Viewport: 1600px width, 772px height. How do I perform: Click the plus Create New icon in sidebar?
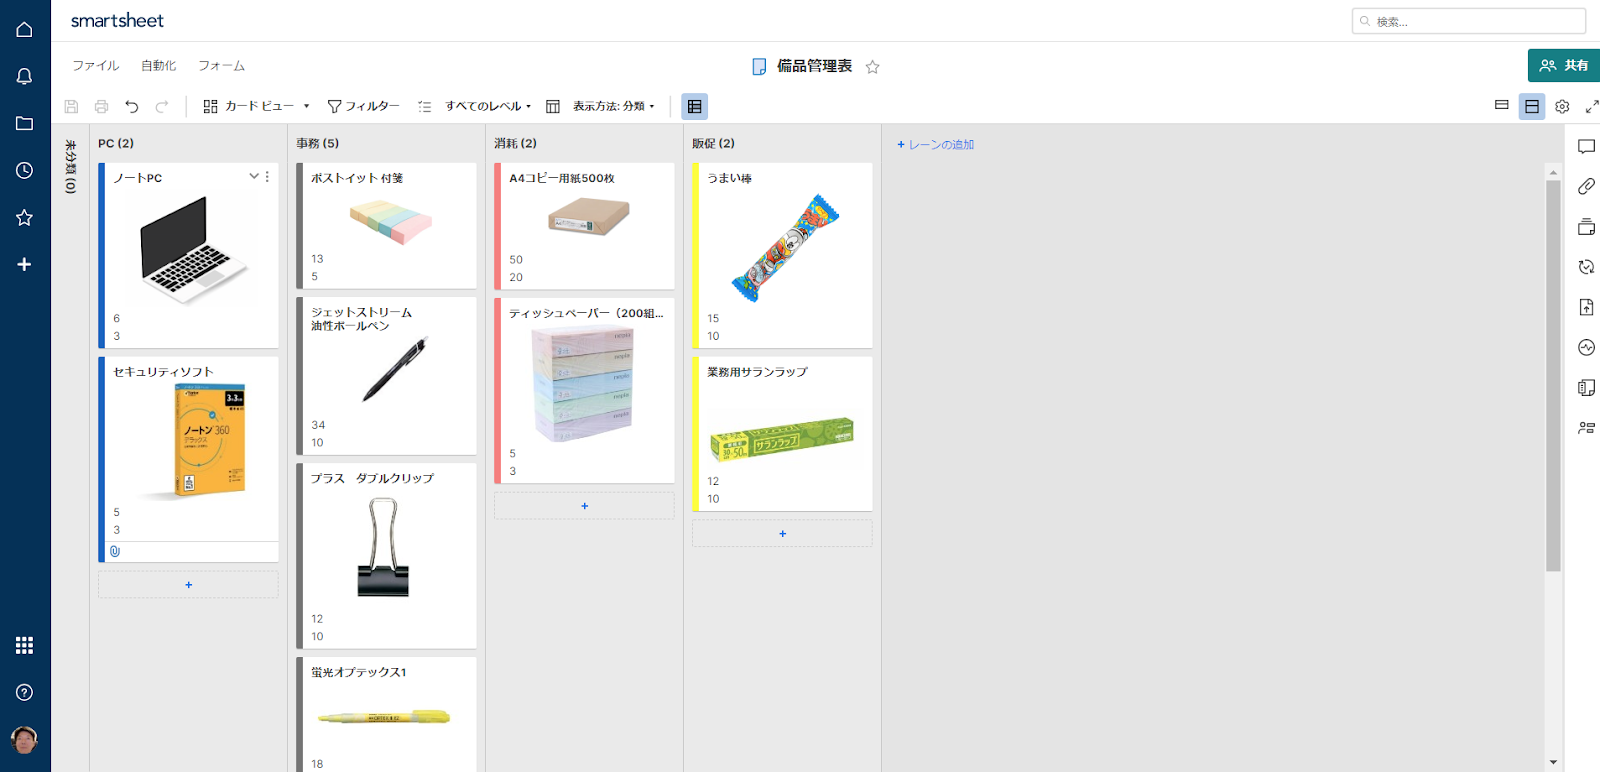pyautogui.click(x=25, y=264)
